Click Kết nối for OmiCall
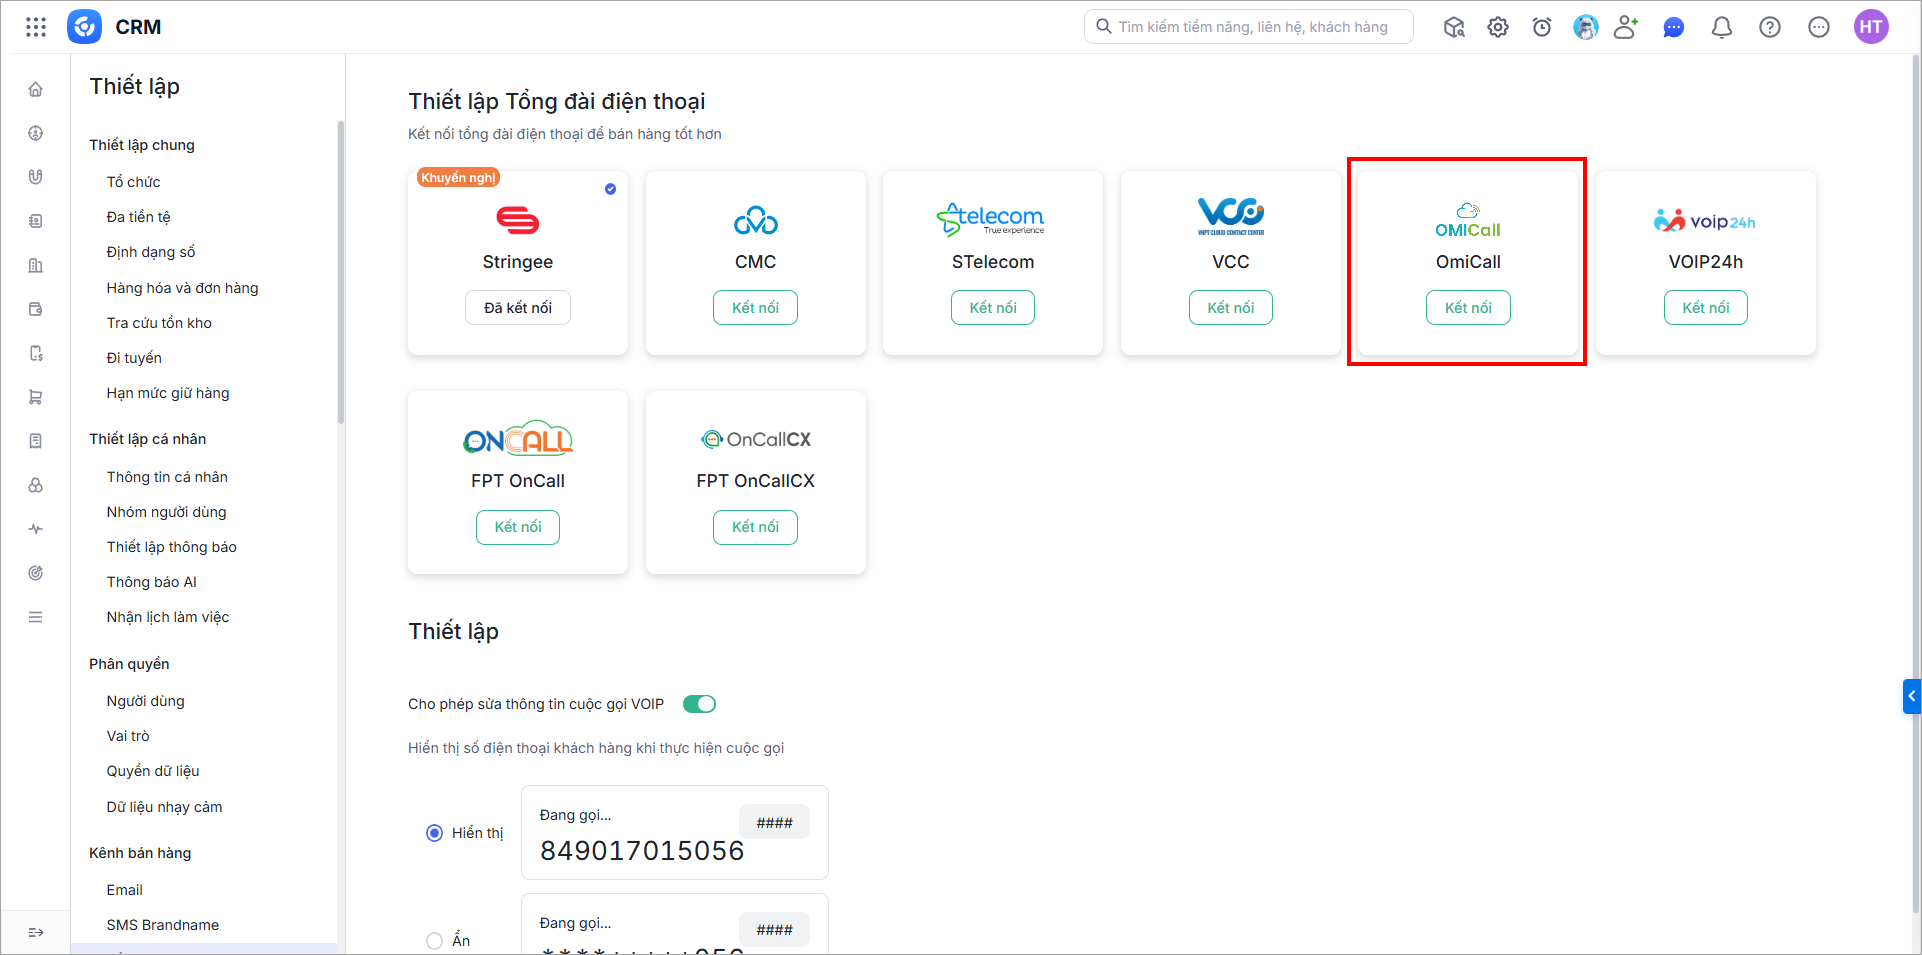Screen dimensions: 1922x955 click(x=1468, y=308)
